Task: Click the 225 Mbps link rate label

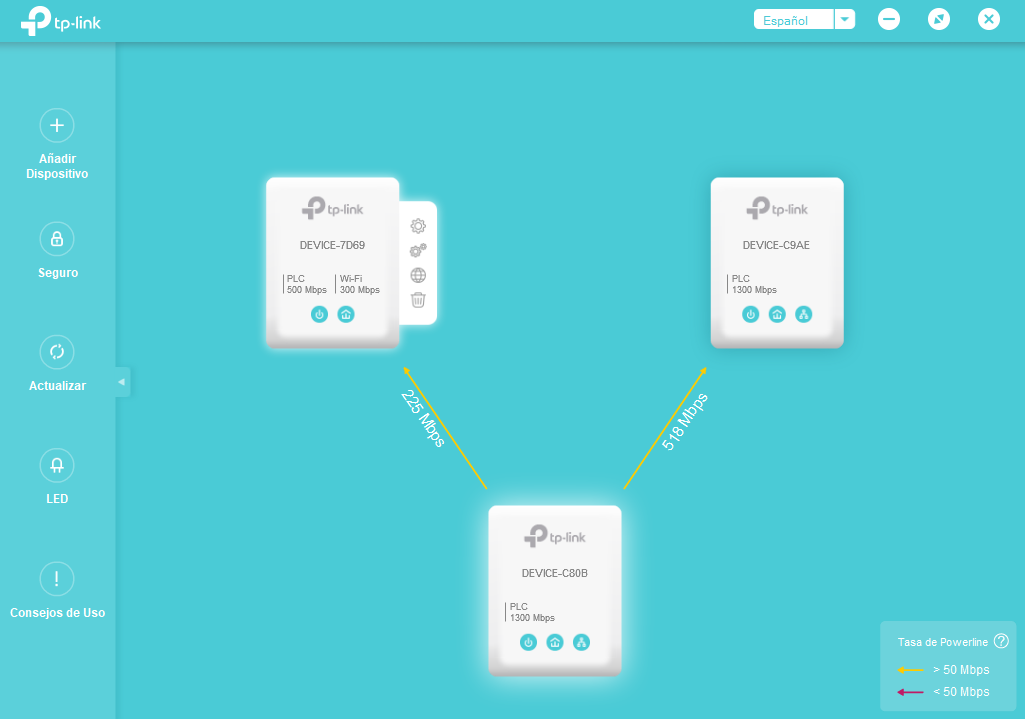Action: coord(423,418)
